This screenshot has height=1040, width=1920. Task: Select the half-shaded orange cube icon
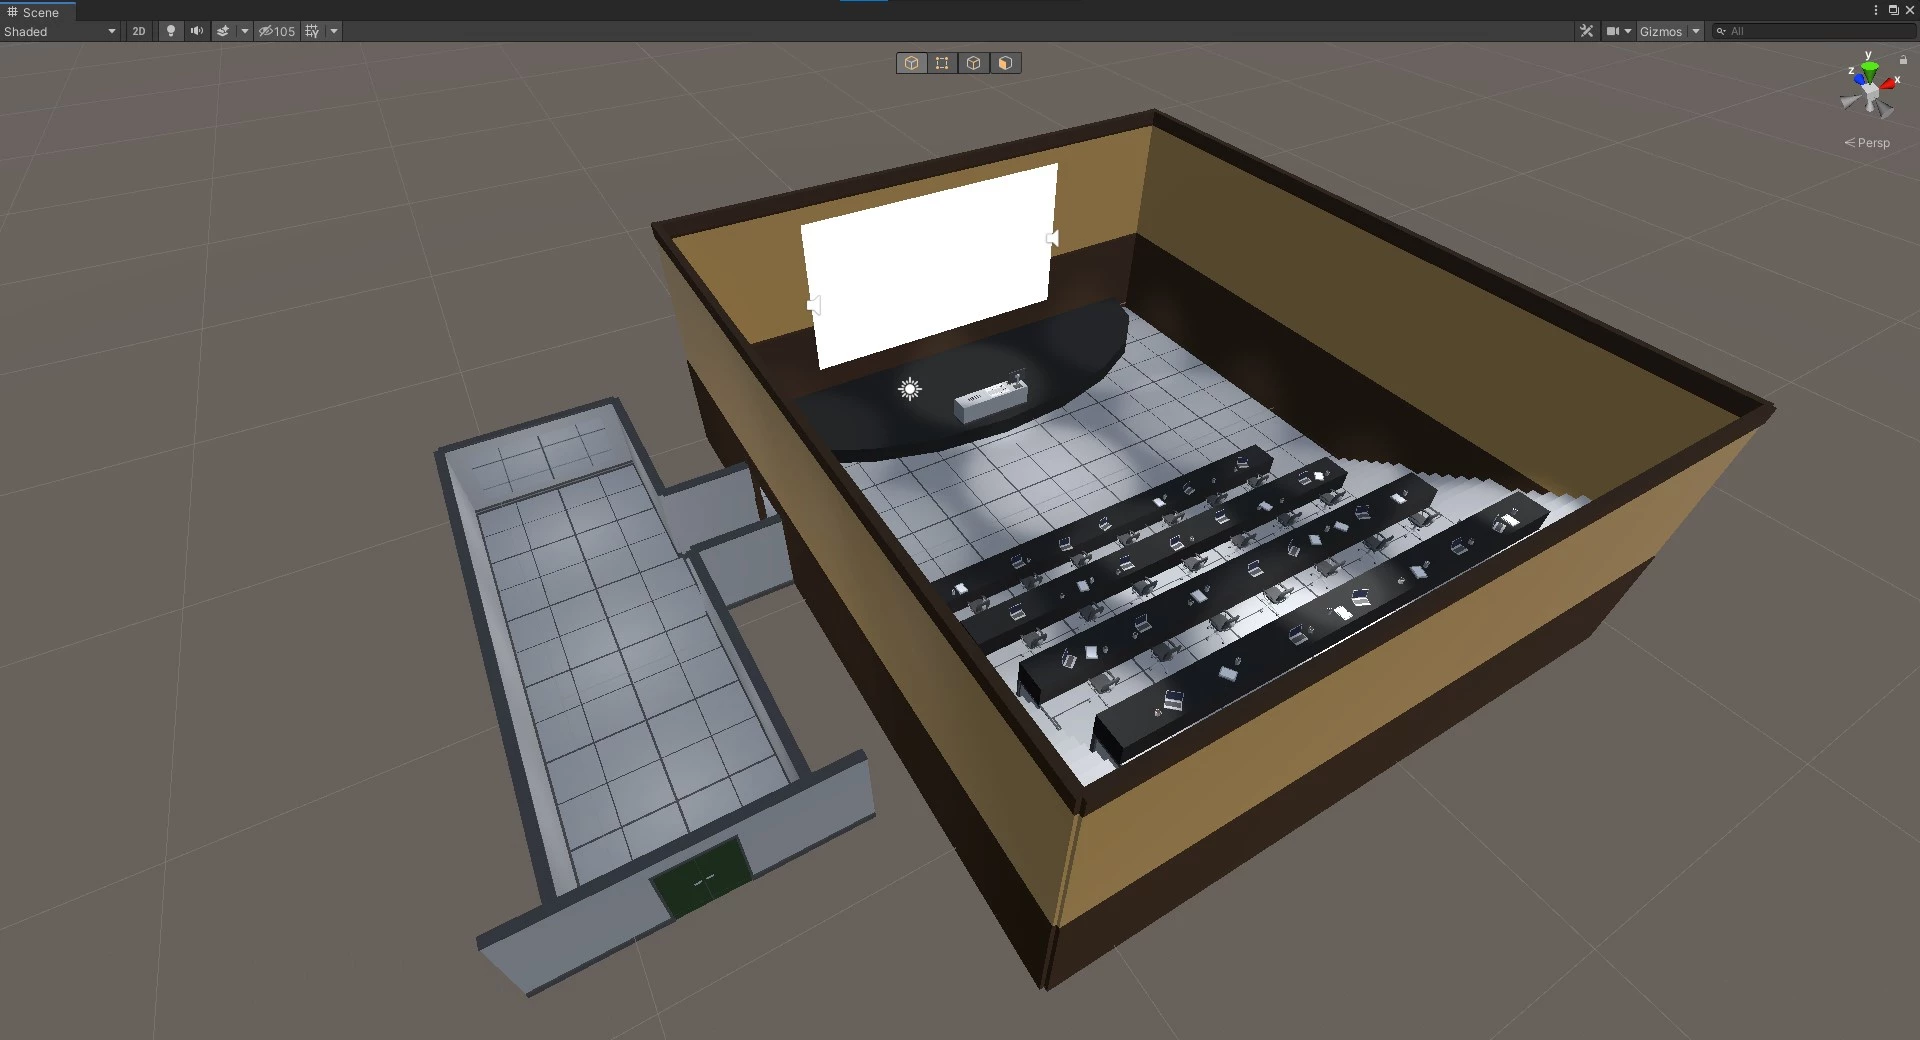[1004, 62]
